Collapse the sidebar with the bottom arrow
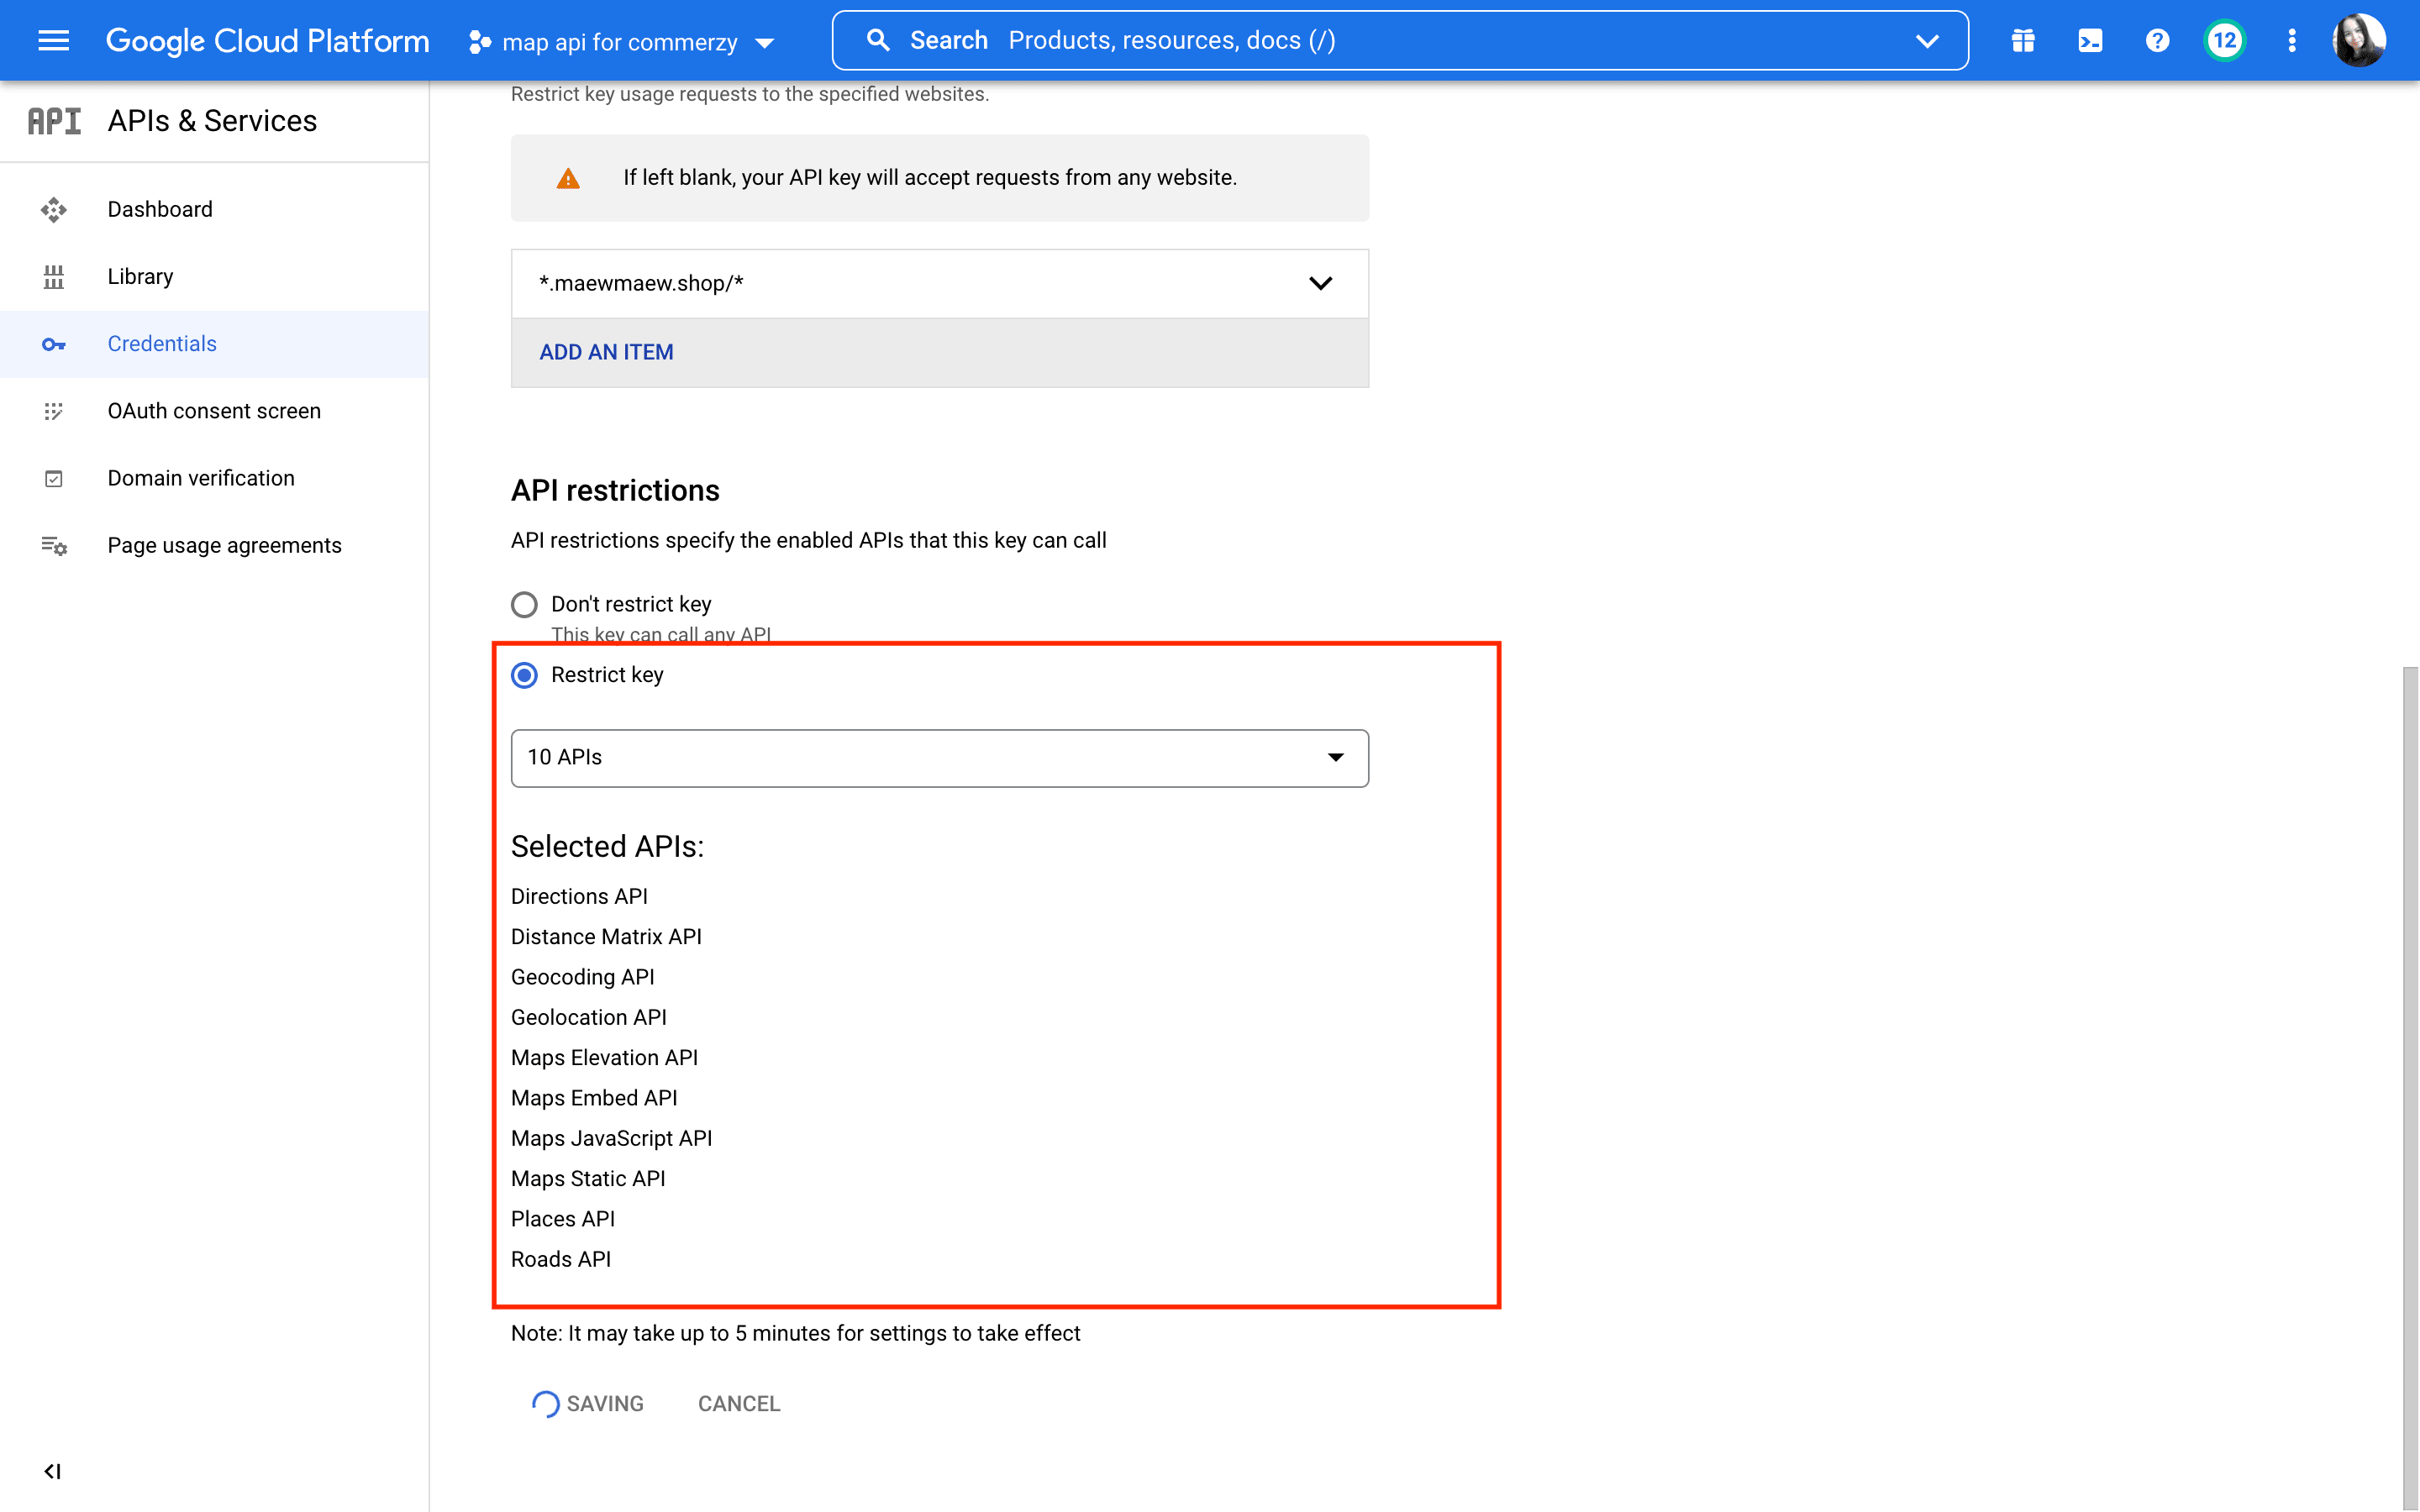 [x=53, y=1470]
